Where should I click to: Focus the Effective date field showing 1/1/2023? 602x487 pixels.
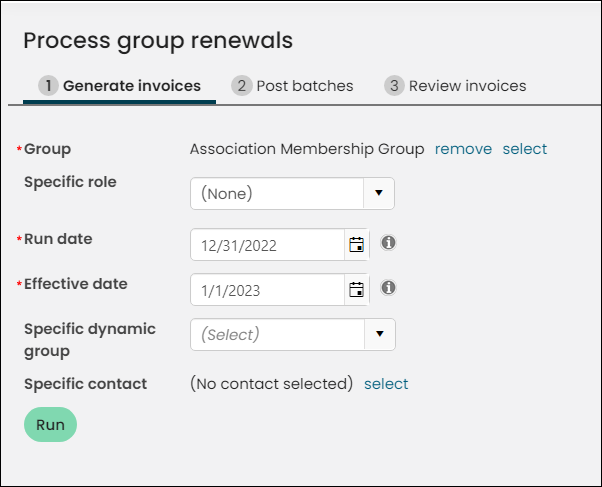point(268,290)
